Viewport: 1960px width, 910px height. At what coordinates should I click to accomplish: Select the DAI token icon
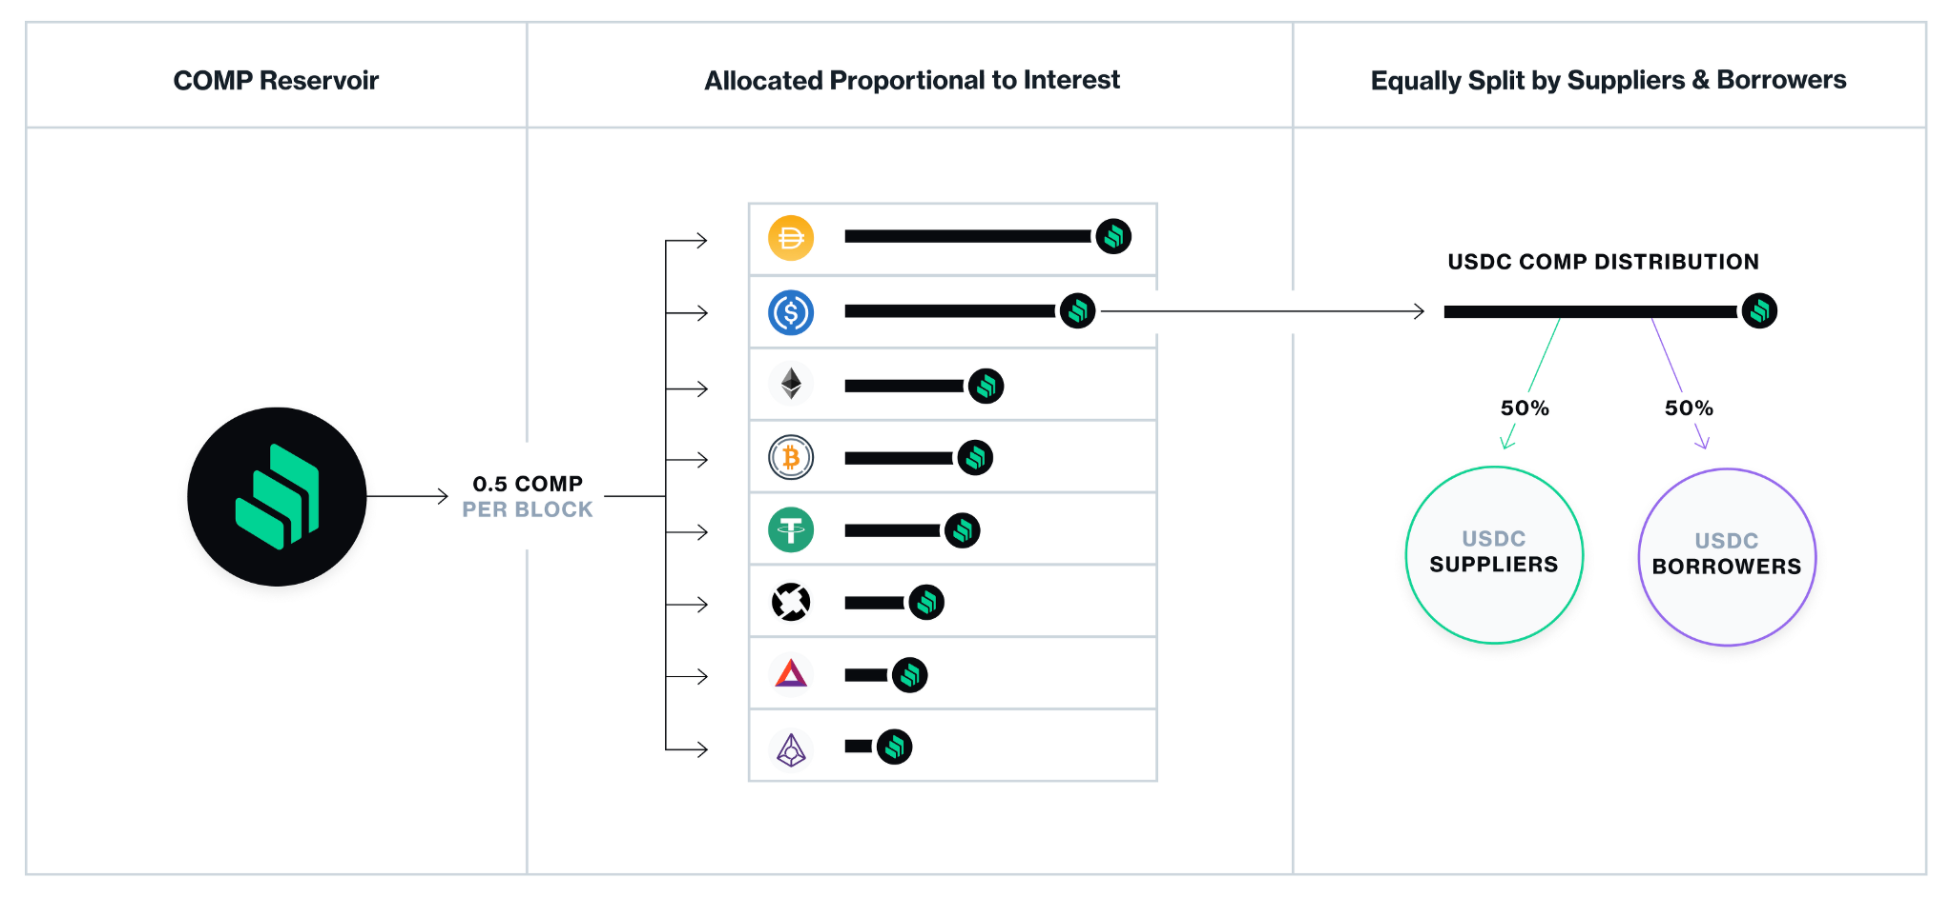791,238
